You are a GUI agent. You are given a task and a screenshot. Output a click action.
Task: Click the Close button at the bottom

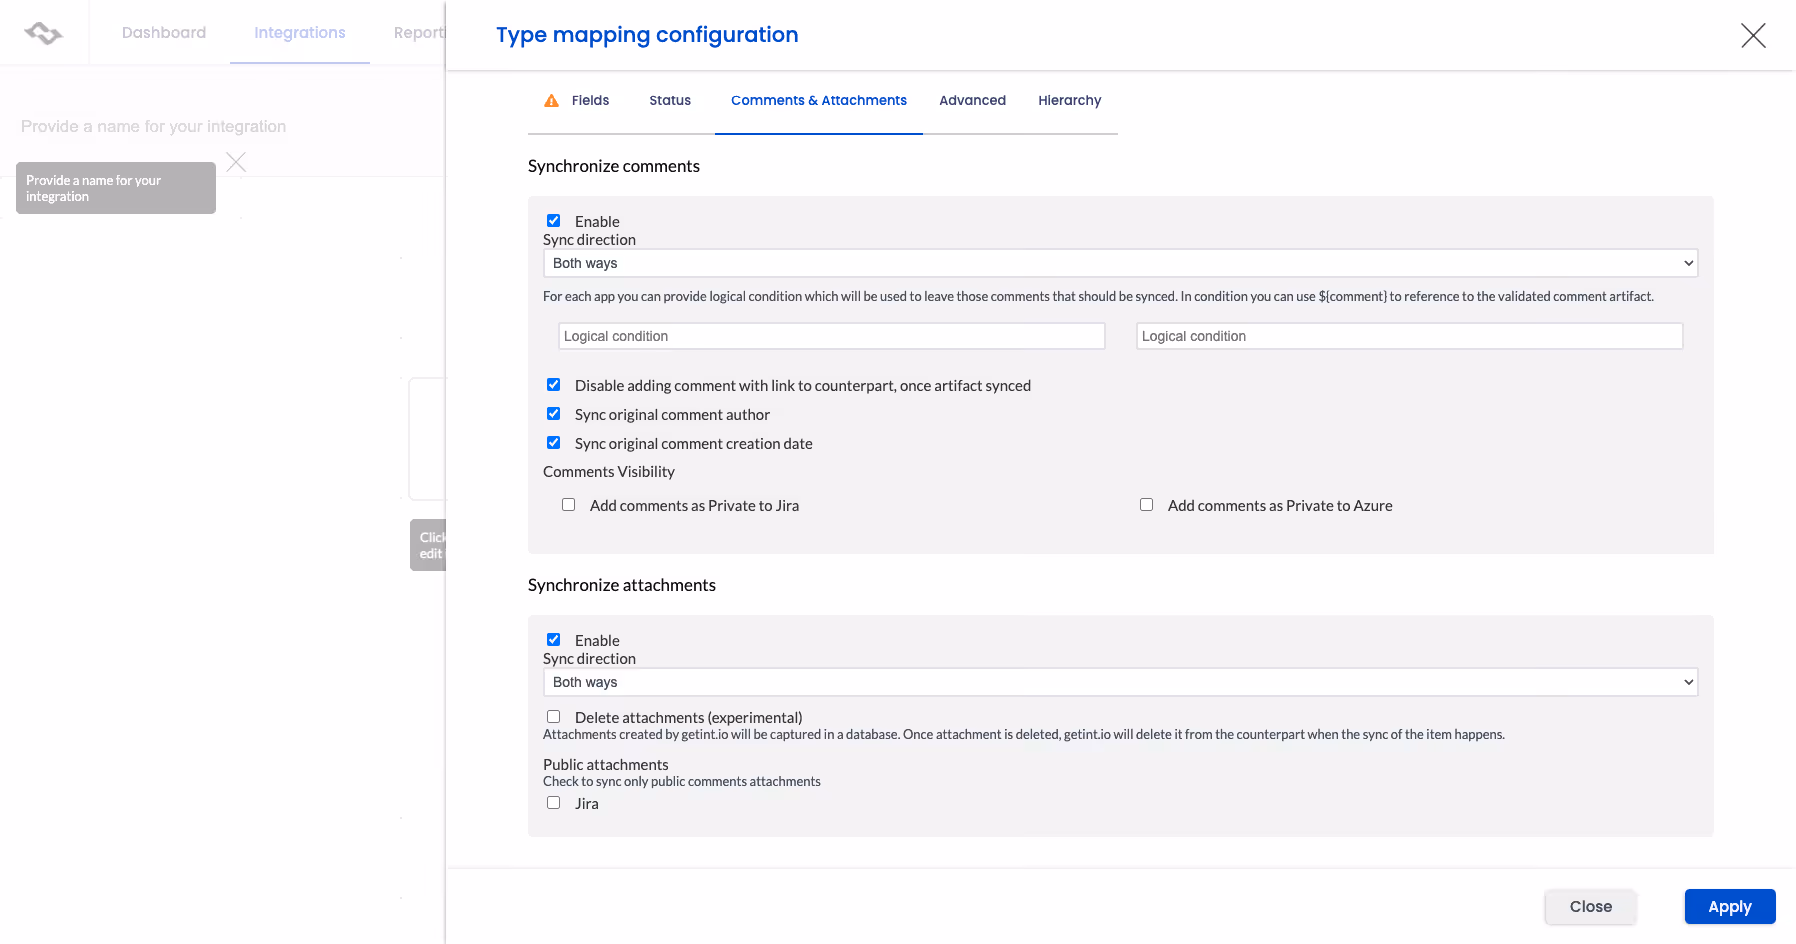coord(1590,906)
